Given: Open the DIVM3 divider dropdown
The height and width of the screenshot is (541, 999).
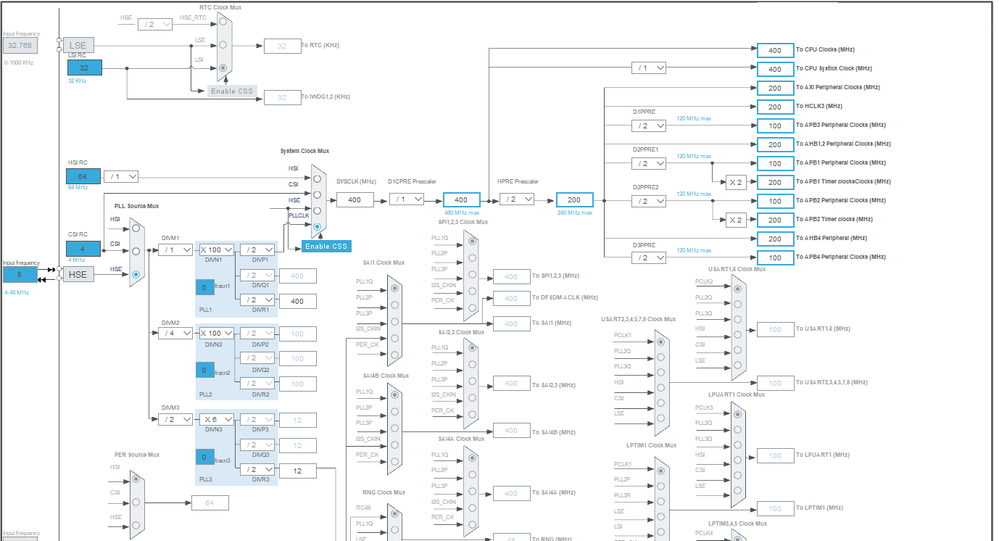Looking at the screenshot, I should (175, 419).
